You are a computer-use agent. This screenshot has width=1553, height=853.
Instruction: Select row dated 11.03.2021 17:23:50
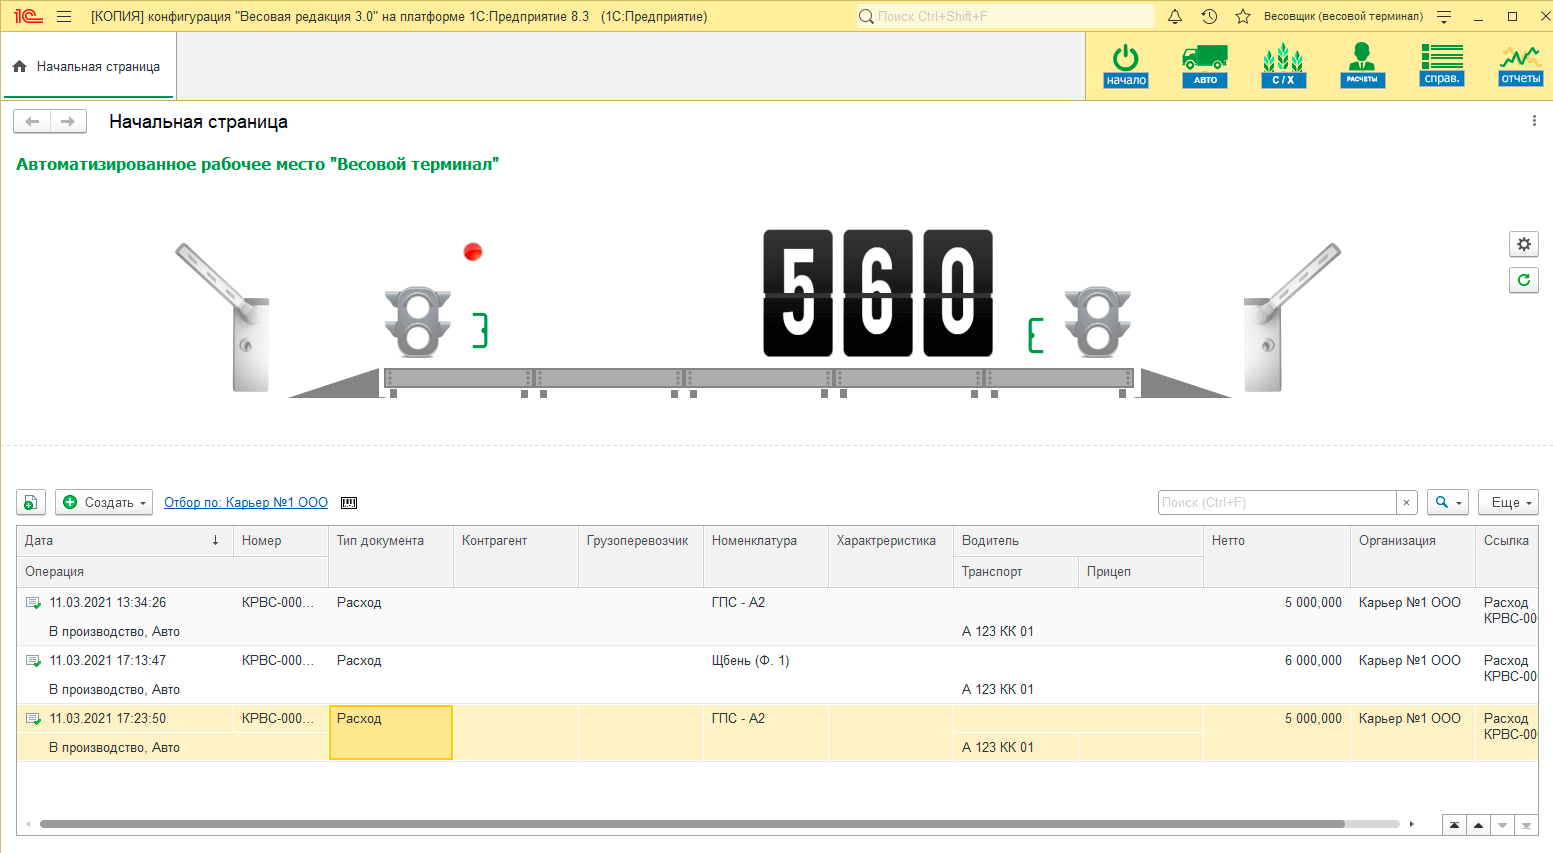pyautogui.click(x=777, y=733)
